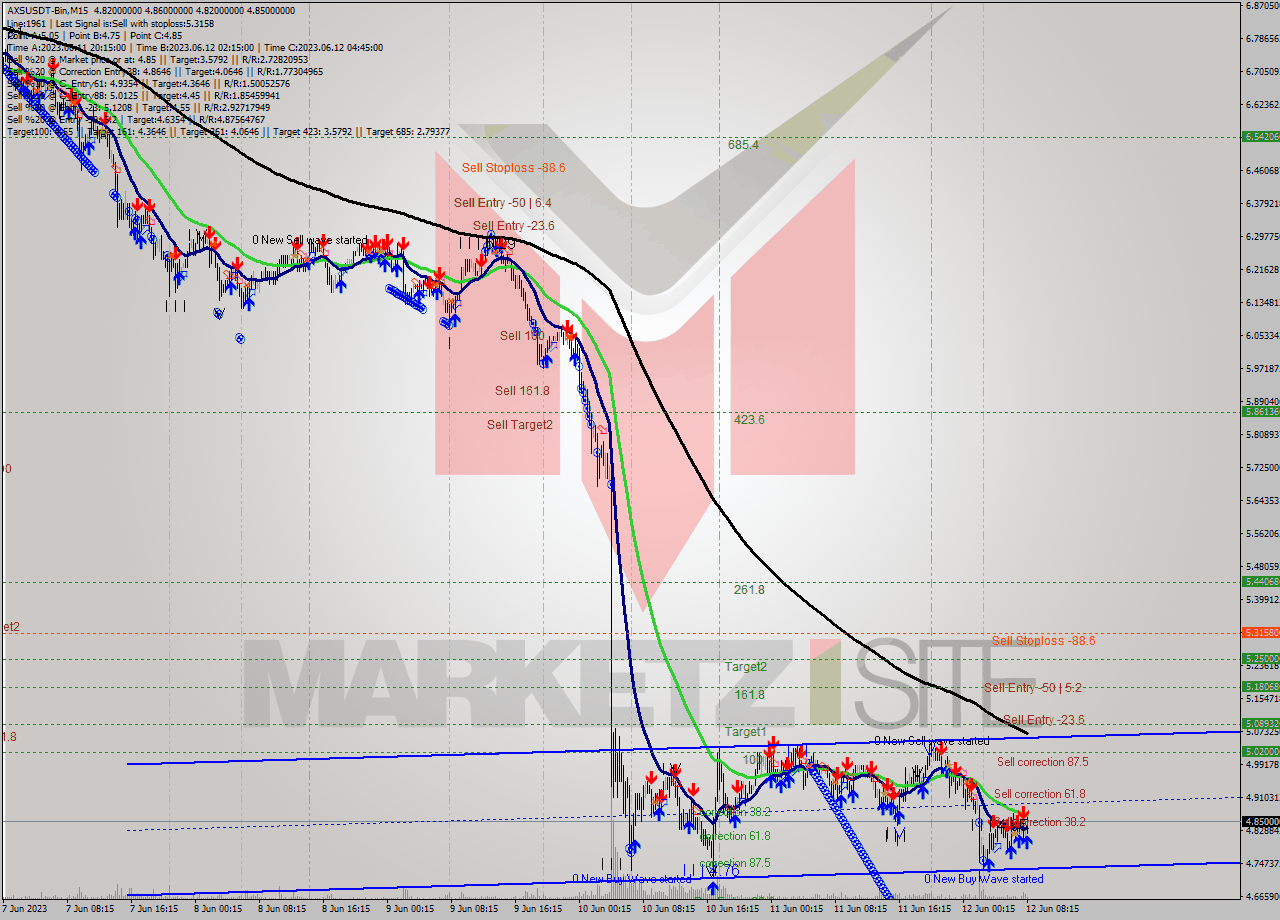Click orange 'Sell Stoploss -88.6' near 5.3158
Screen dimensions: 1280x920
click(x=1044, y=640)
